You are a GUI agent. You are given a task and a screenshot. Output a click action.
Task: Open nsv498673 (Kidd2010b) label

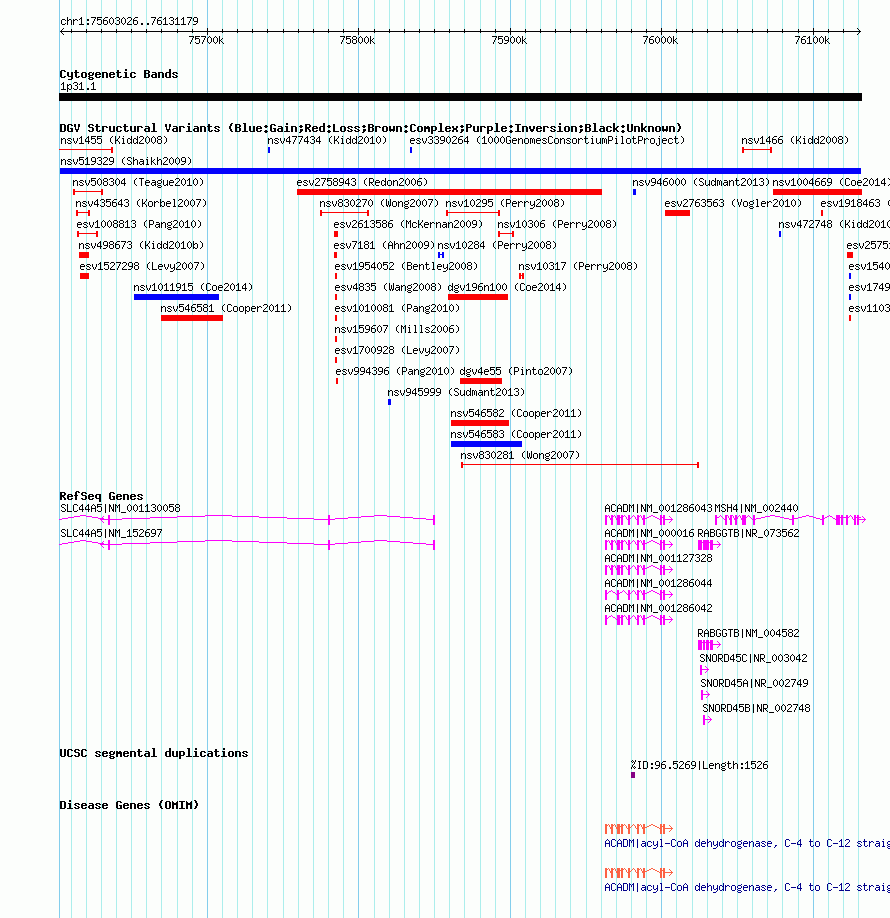coord(141,246)
